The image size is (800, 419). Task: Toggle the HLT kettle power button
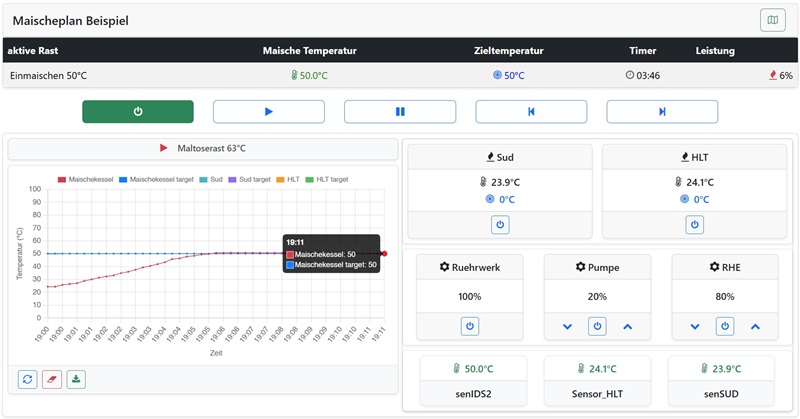tap(694, 225)
